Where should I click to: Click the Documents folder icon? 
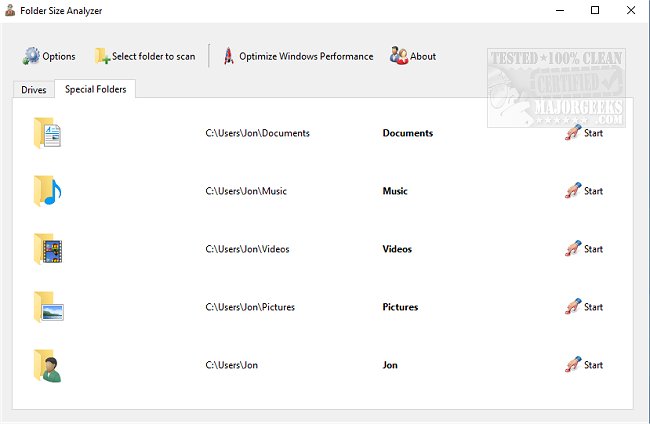point(47,133)
